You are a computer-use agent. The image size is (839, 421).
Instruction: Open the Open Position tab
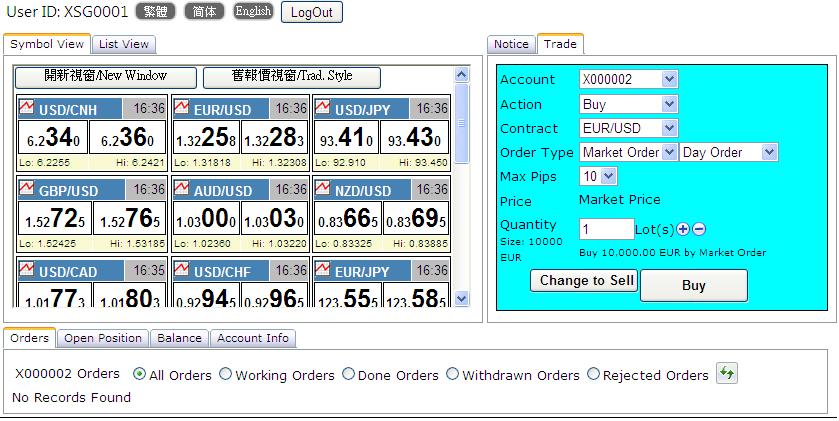point(103,338)
